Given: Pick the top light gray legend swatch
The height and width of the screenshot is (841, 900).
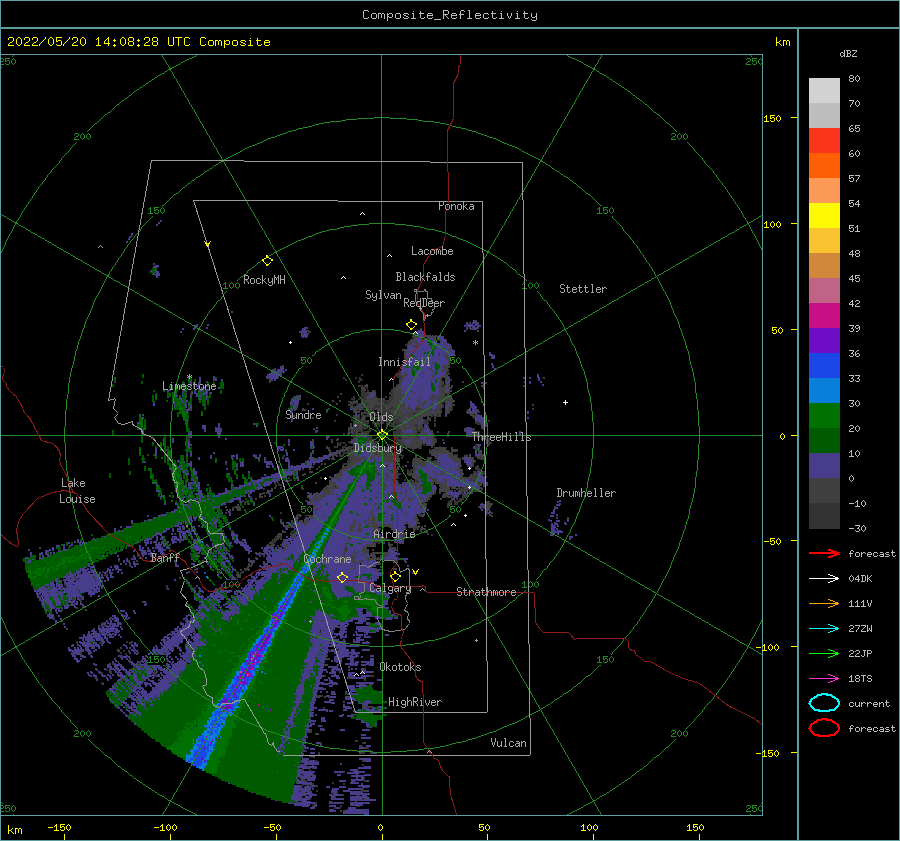Looking at the screenshot, I should coord(824,91).
